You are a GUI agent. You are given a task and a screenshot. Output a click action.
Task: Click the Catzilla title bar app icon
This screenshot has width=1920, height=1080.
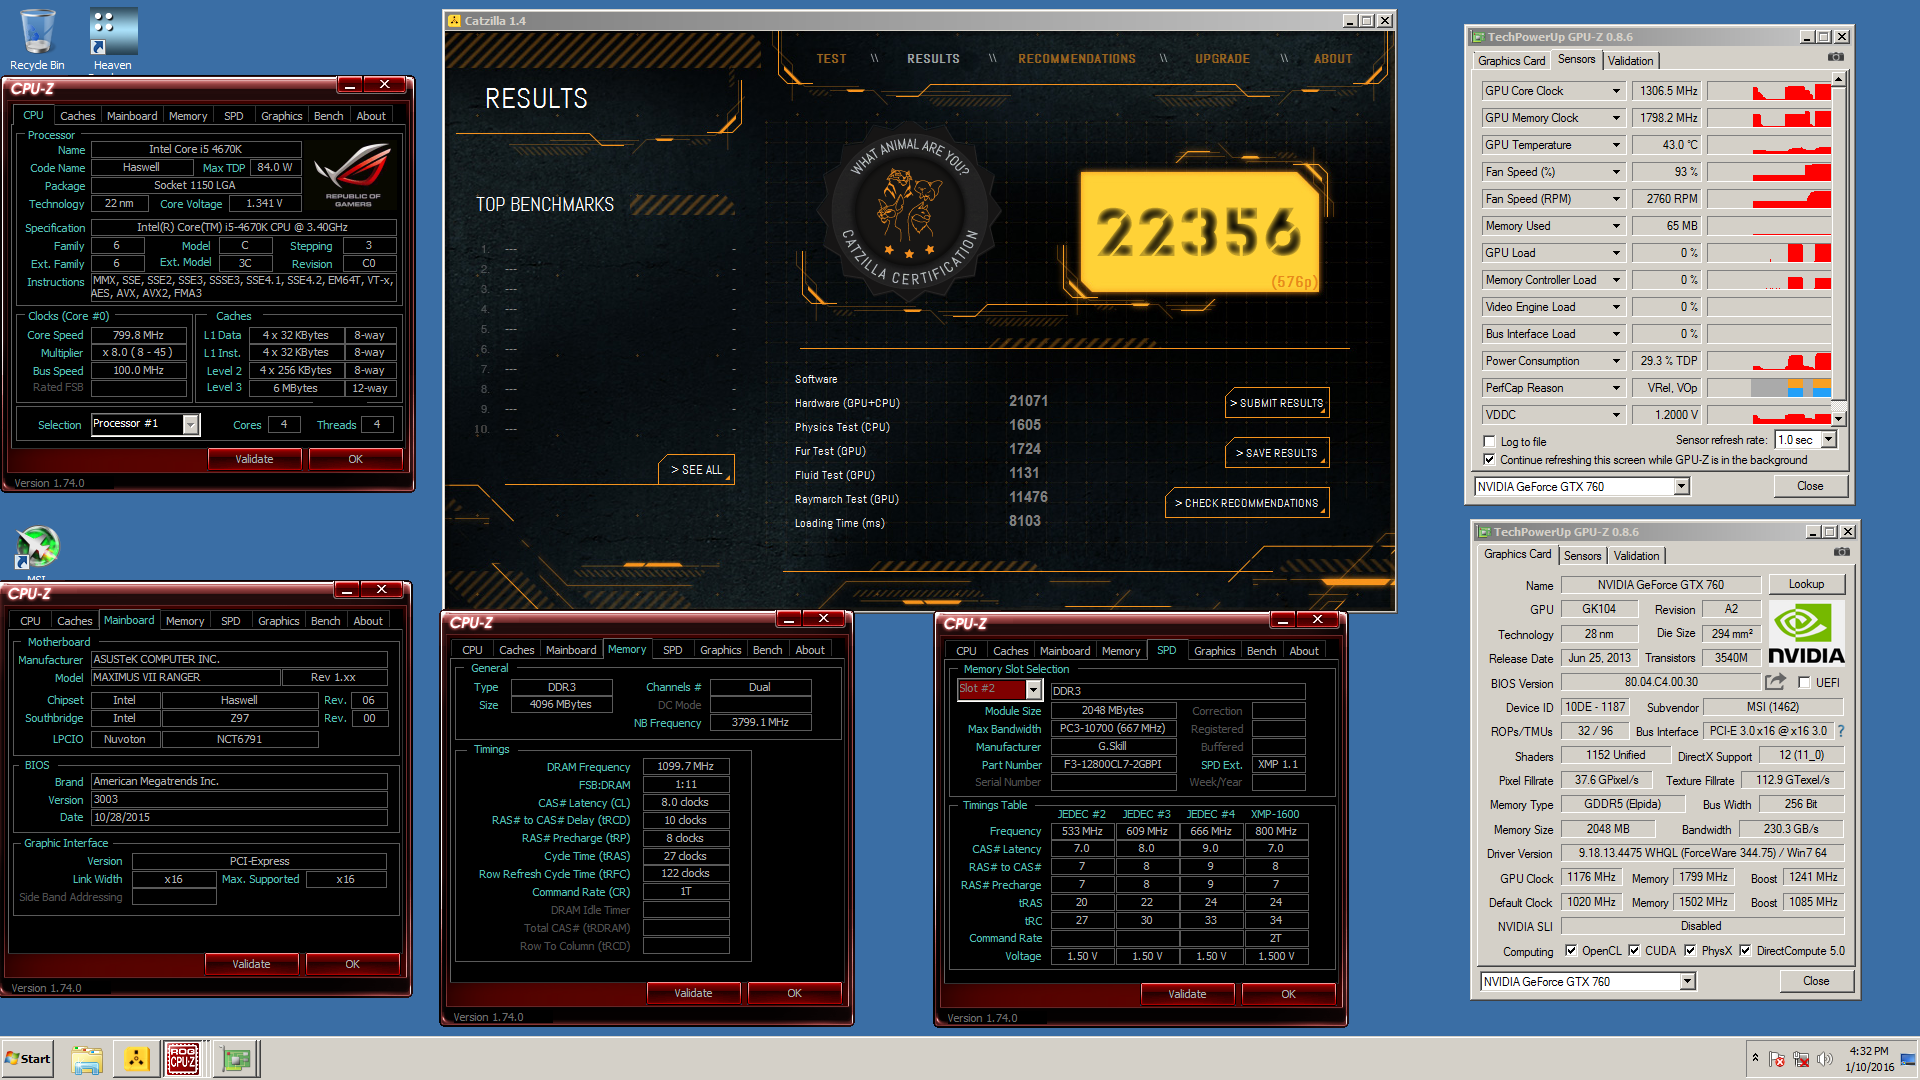point(454,20)
